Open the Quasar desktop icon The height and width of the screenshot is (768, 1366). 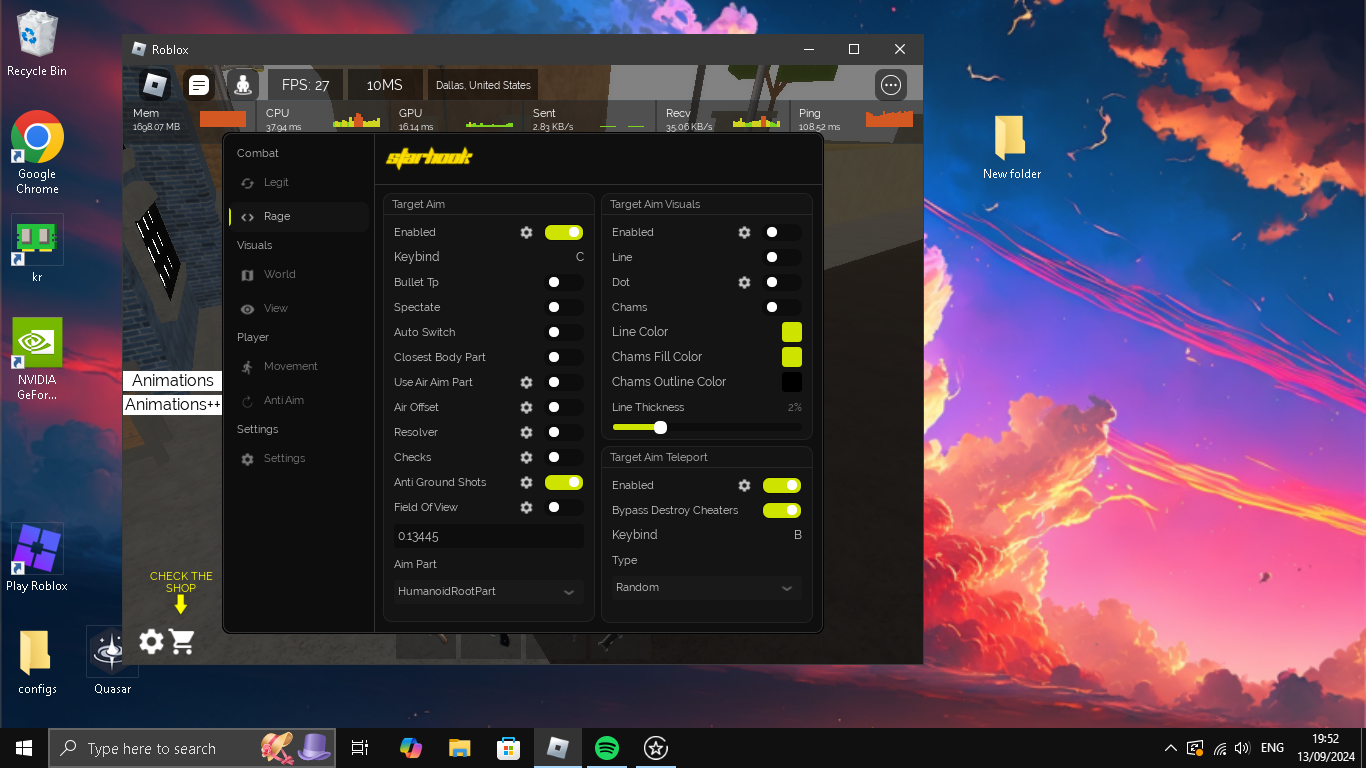[112, 661]
